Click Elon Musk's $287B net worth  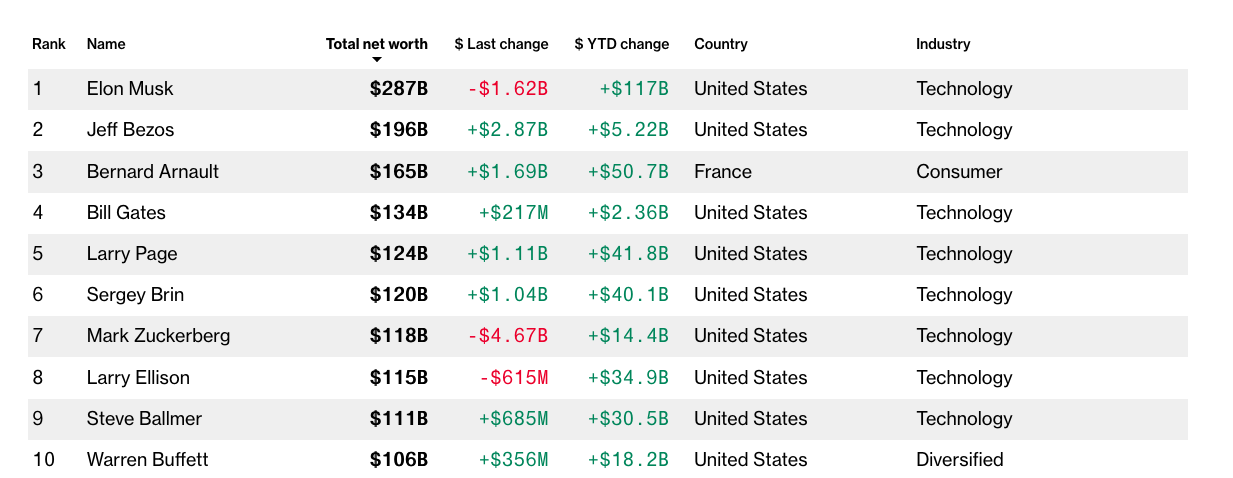(398, 89)
